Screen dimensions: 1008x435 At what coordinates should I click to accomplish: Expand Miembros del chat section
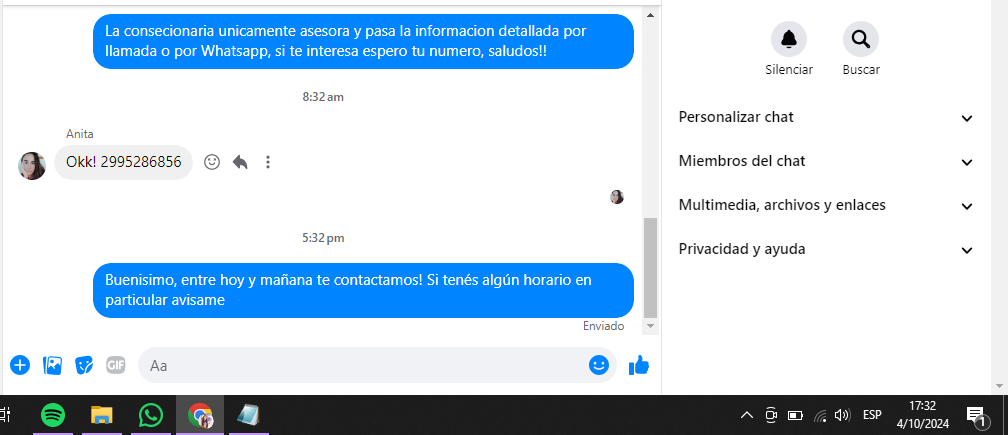point(826,161)
